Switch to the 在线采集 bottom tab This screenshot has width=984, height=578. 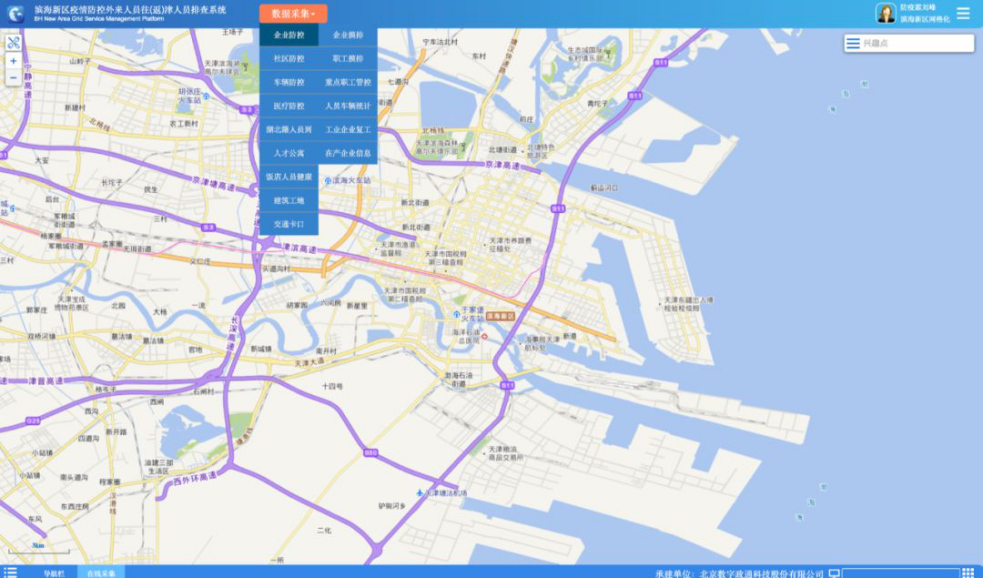click(x=101, y=573)
